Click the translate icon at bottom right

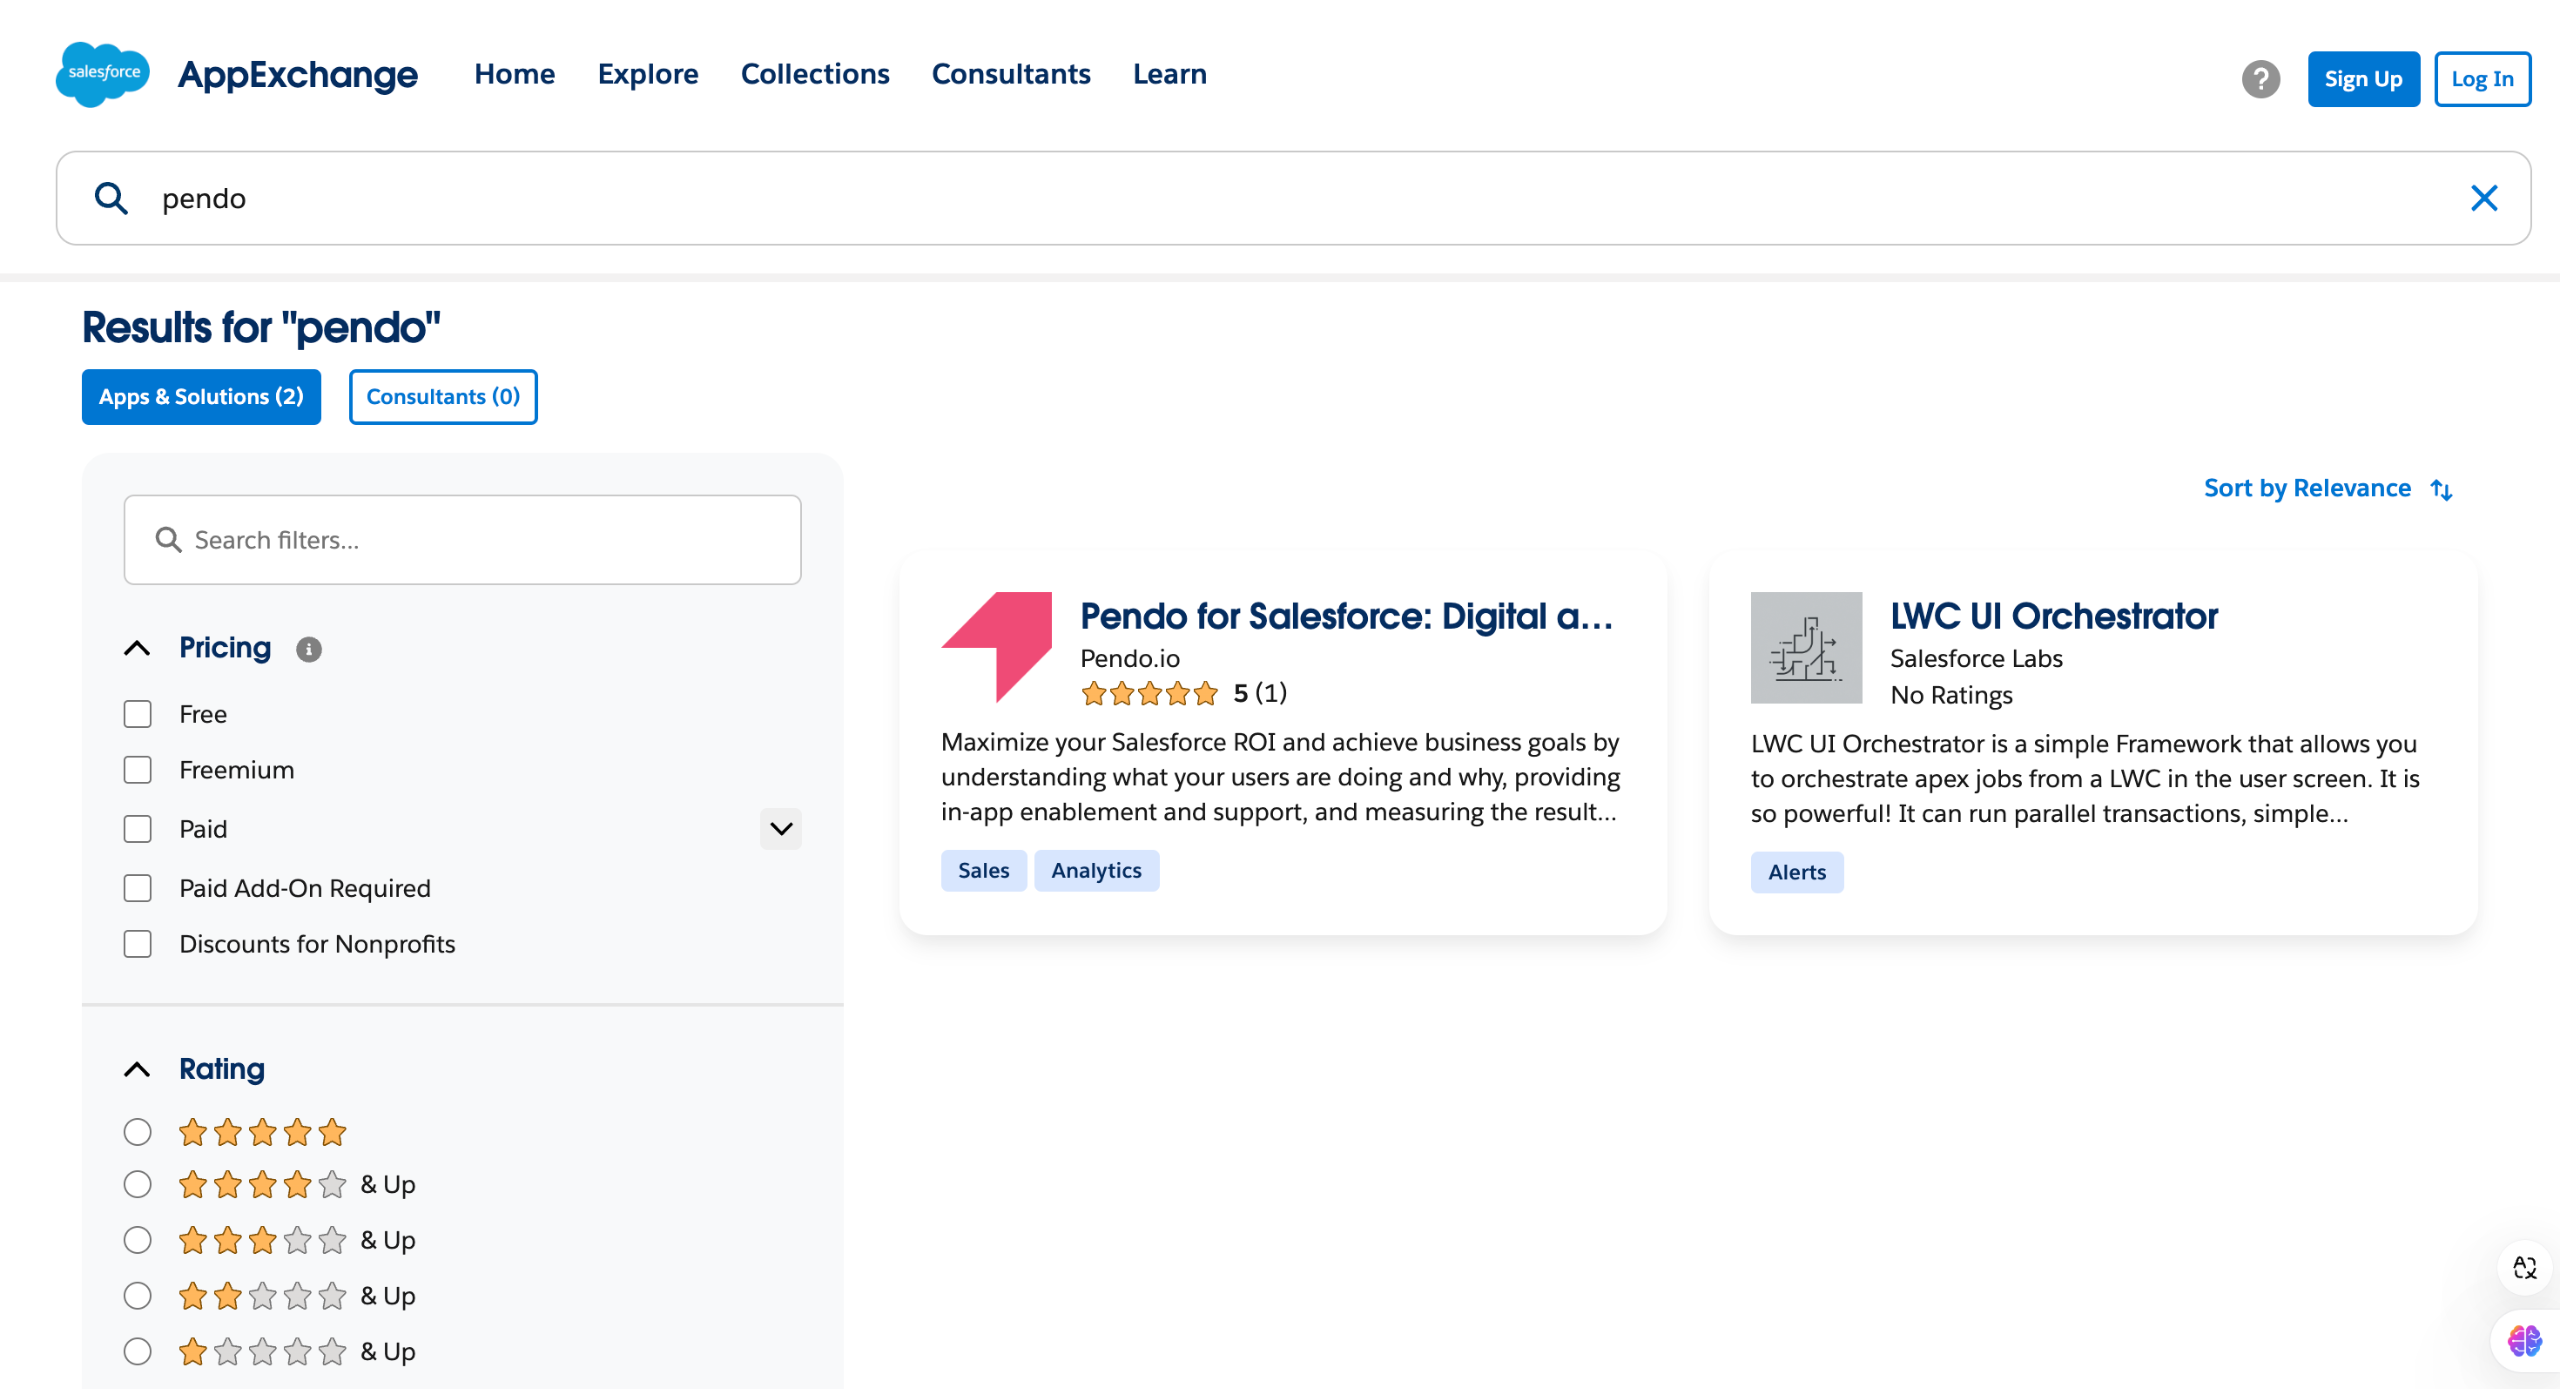click(2524, 1268)
